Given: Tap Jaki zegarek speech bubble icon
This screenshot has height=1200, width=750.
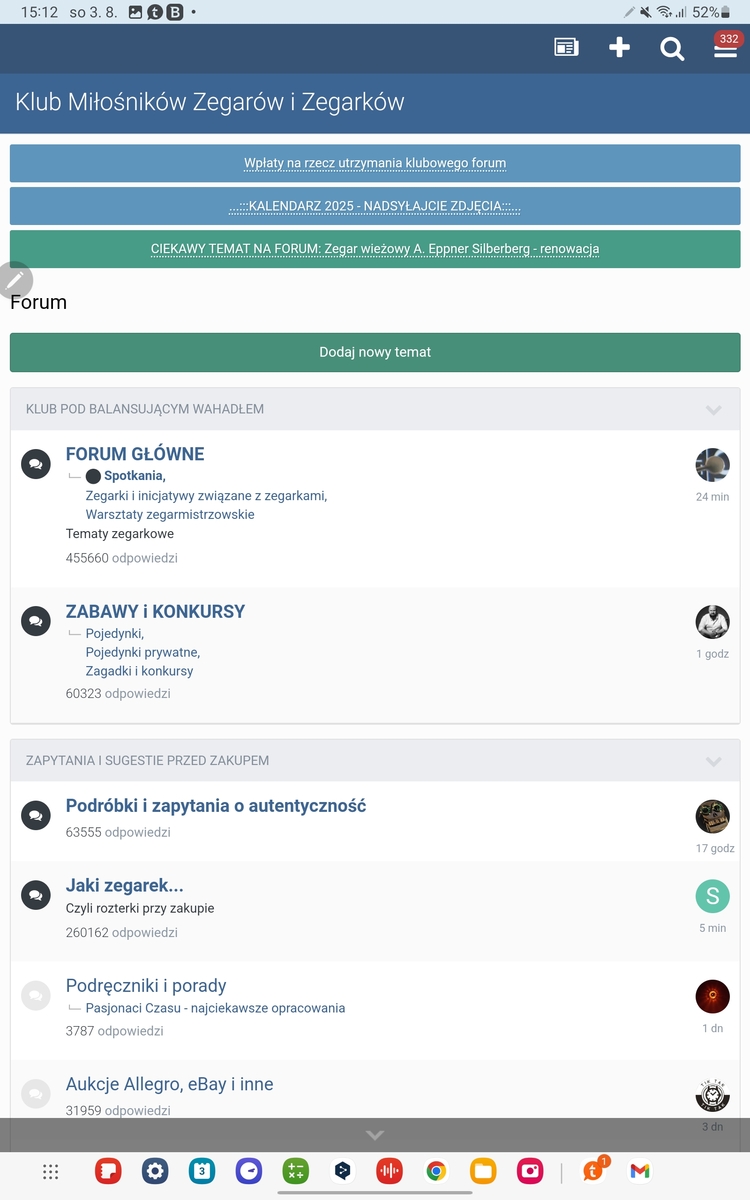Looking at the screenshot, I should coord(36,895).
